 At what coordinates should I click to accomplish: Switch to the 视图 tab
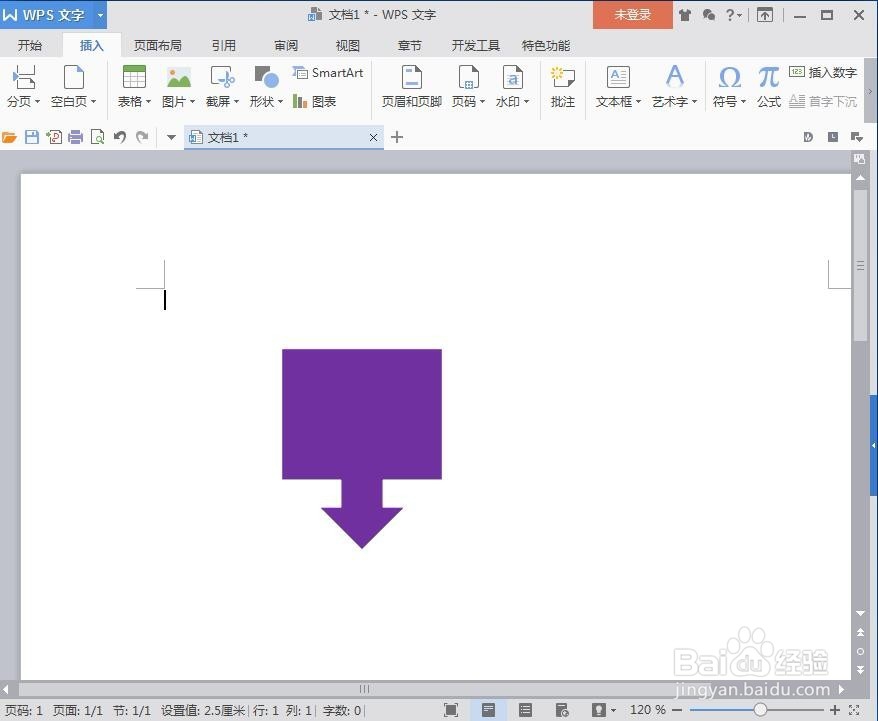[347, 45]
